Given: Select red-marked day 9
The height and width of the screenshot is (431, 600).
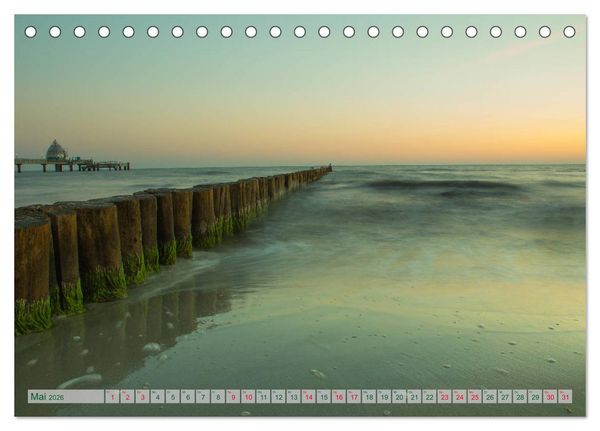Looking at the screenshot, I should point(233,397).
